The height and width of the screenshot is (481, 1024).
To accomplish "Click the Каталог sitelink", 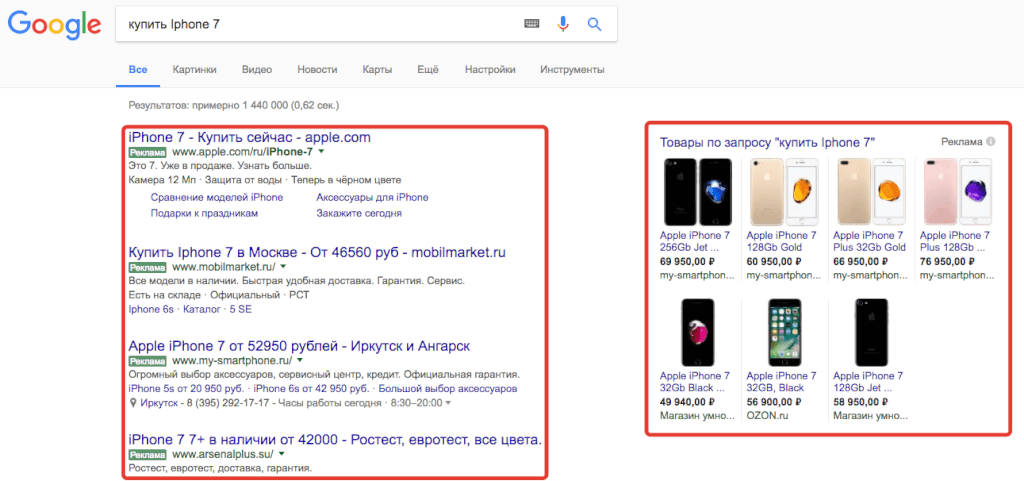I will coord(202,309).
